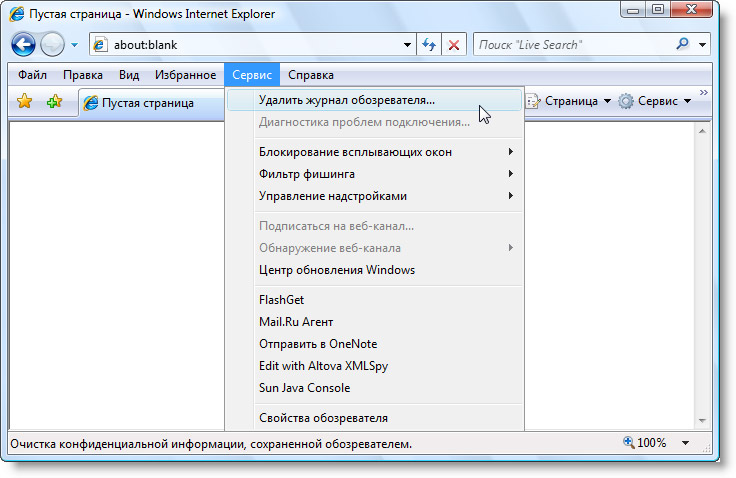Click the red Stop loading button
Viewport: 736px width, 478px height.
point(453,45)
